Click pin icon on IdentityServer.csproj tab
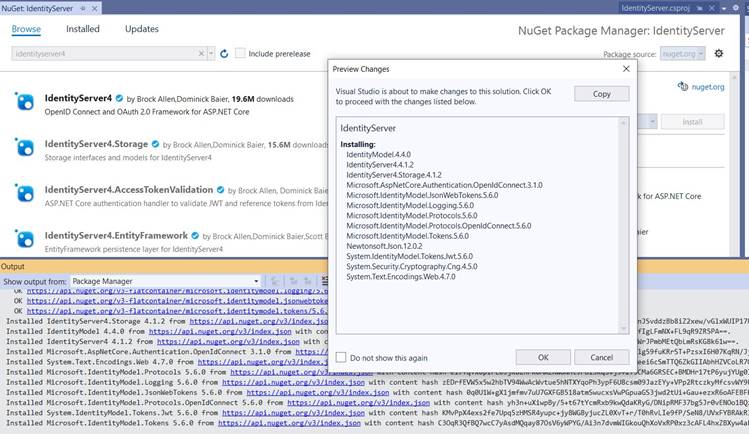 tap(700, 8)
